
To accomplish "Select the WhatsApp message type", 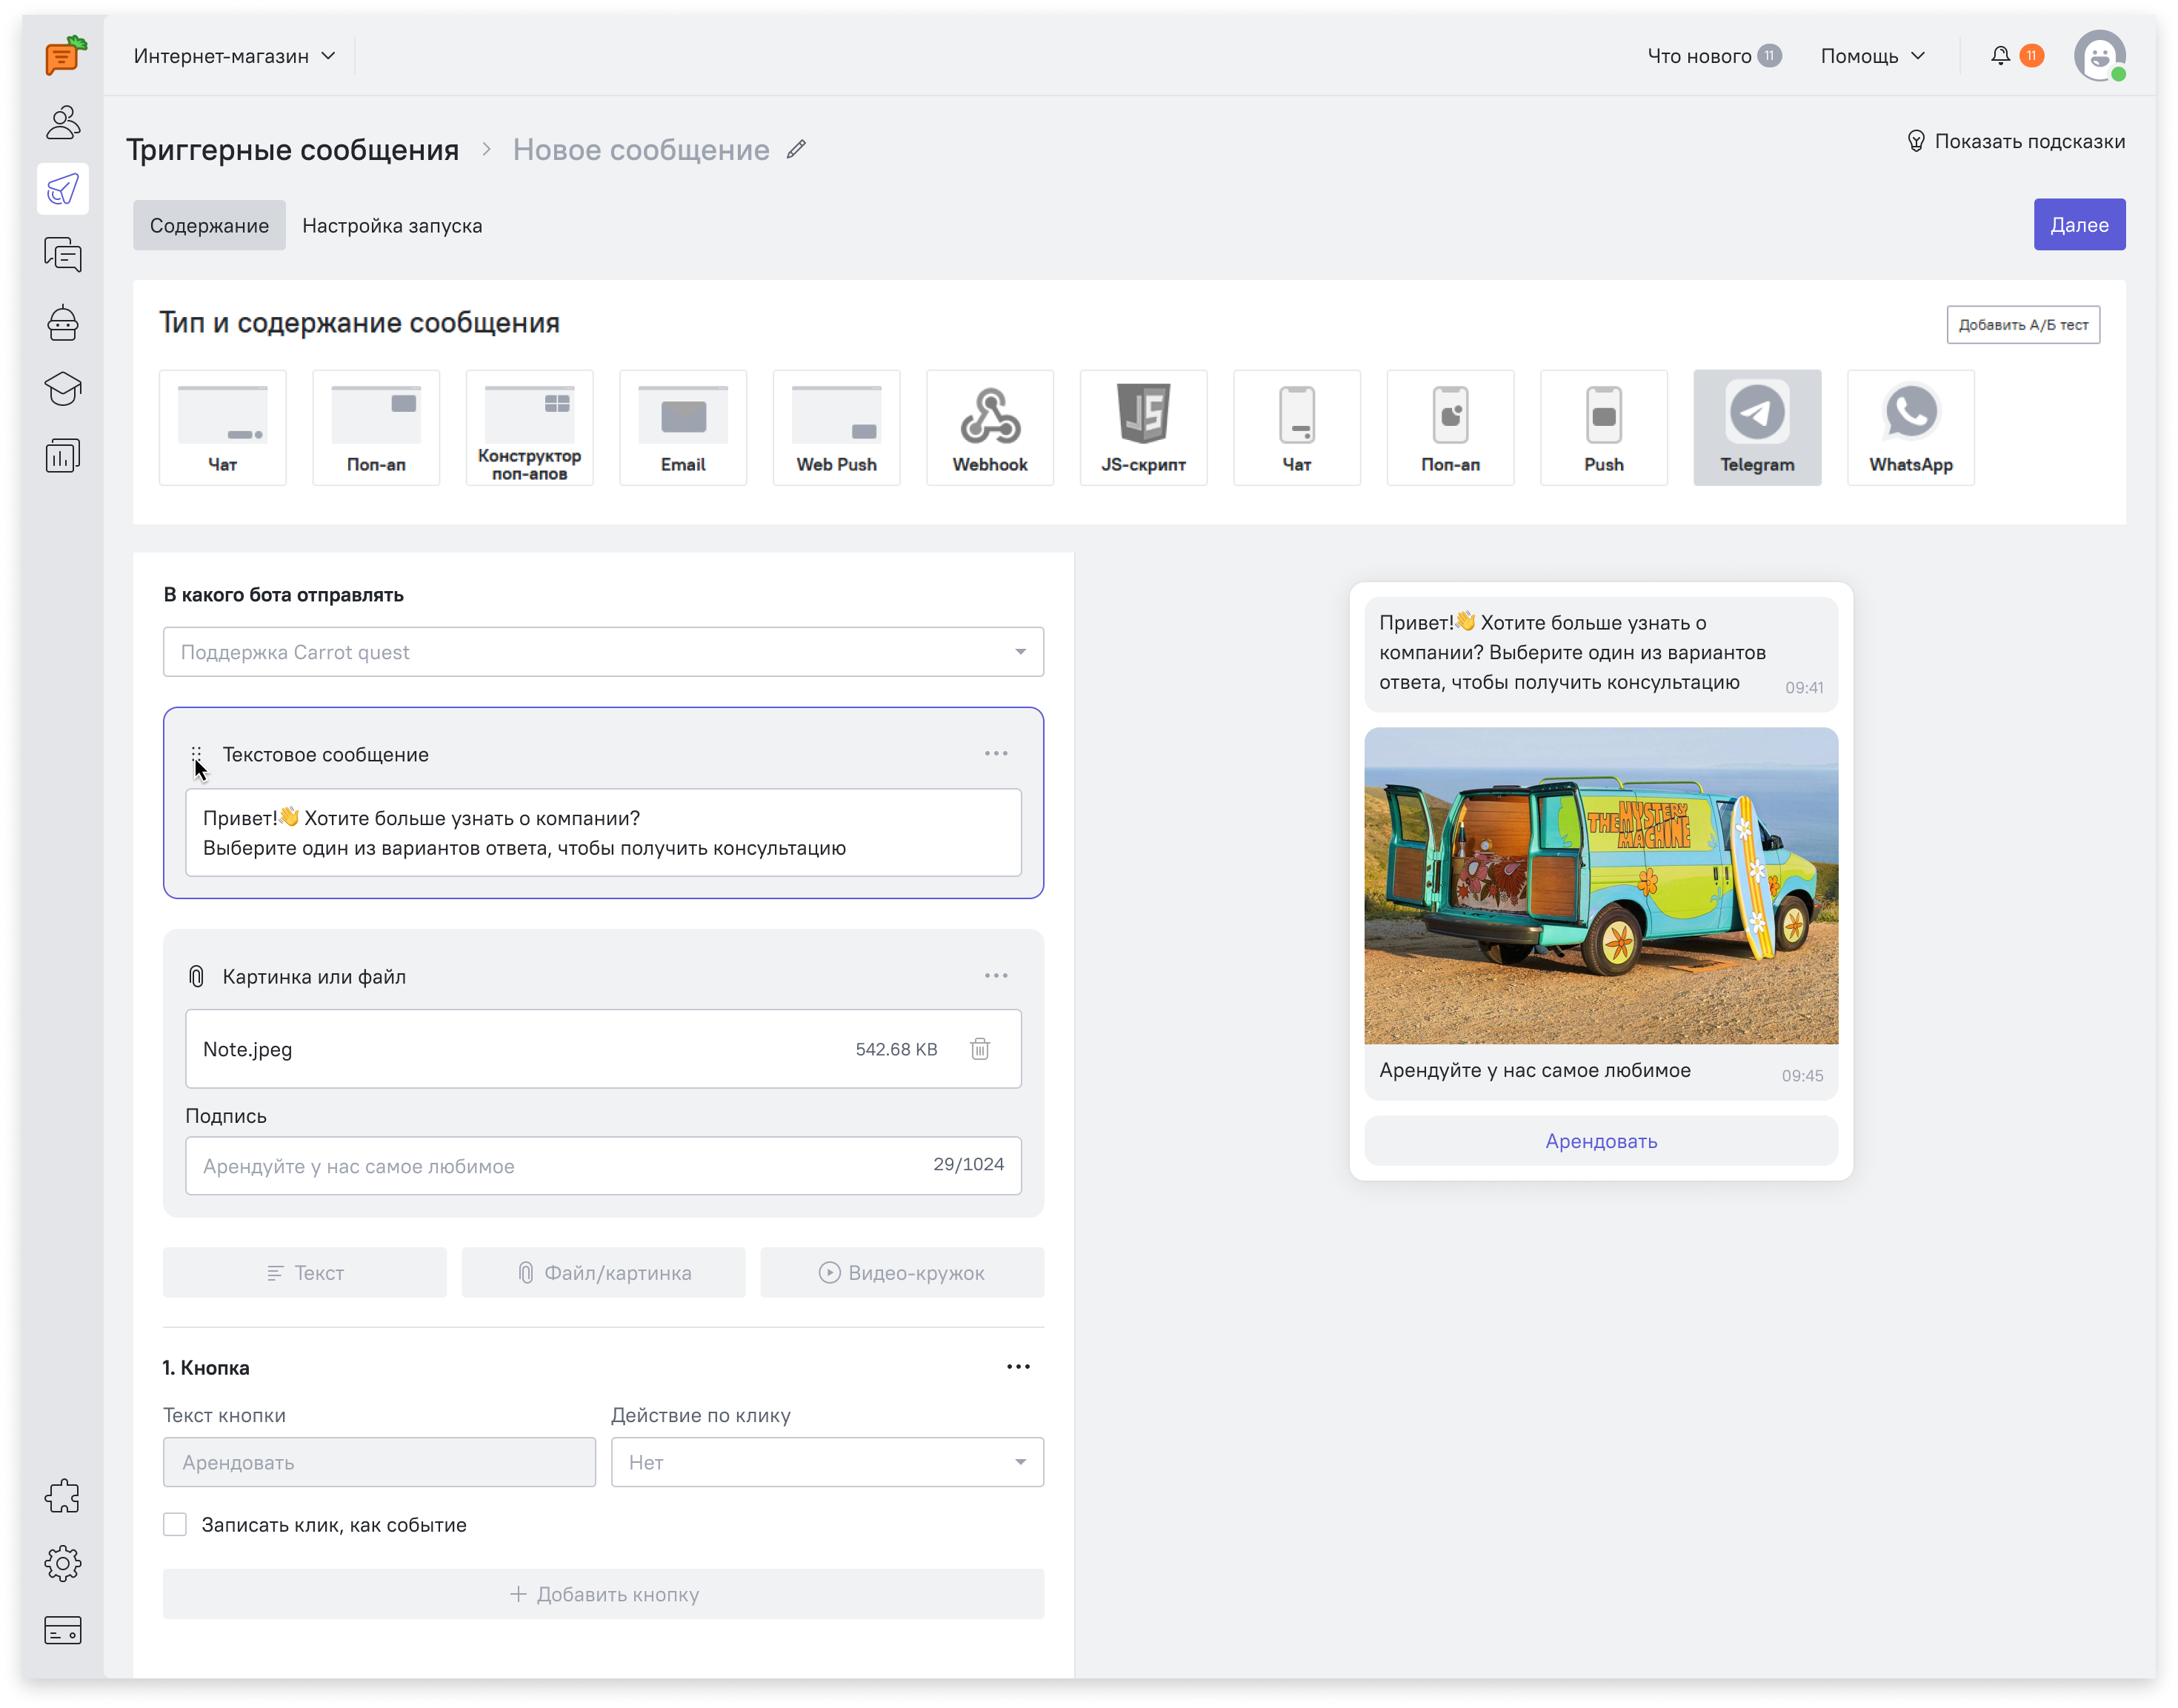I will [1910, 427].
